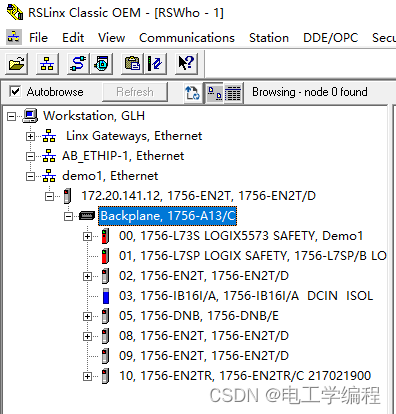396x414 pixels.
Task: Switch to details list view button
Action: (233, 92)
